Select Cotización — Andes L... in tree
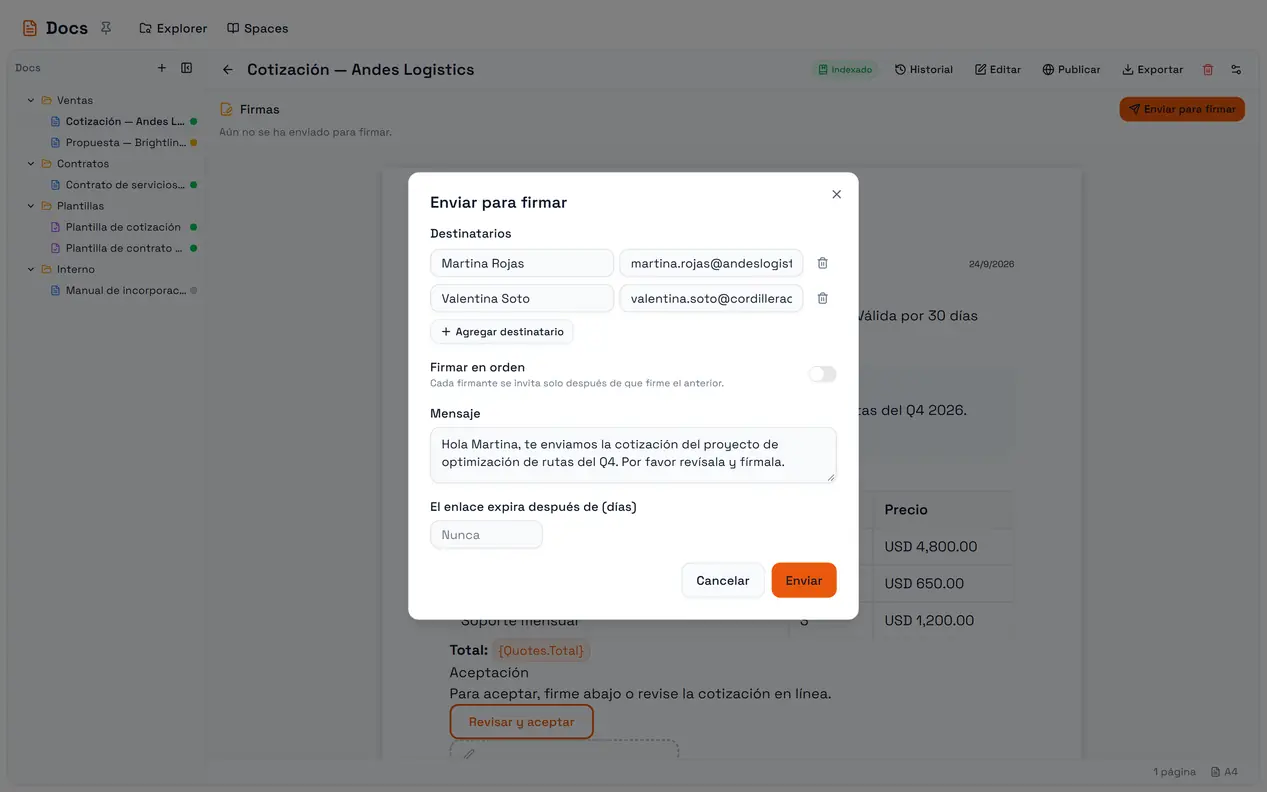 (124, 122)
